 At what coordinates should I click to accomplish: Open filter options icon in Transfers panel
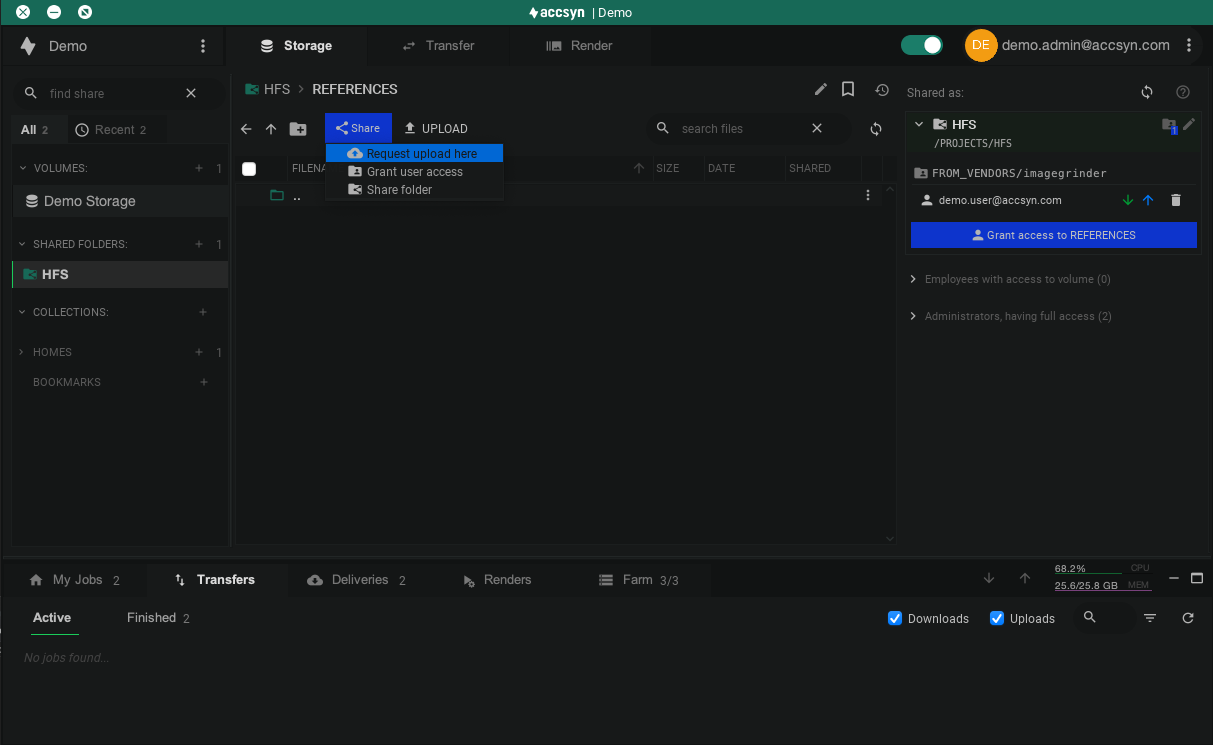[x=1150, y=618]
